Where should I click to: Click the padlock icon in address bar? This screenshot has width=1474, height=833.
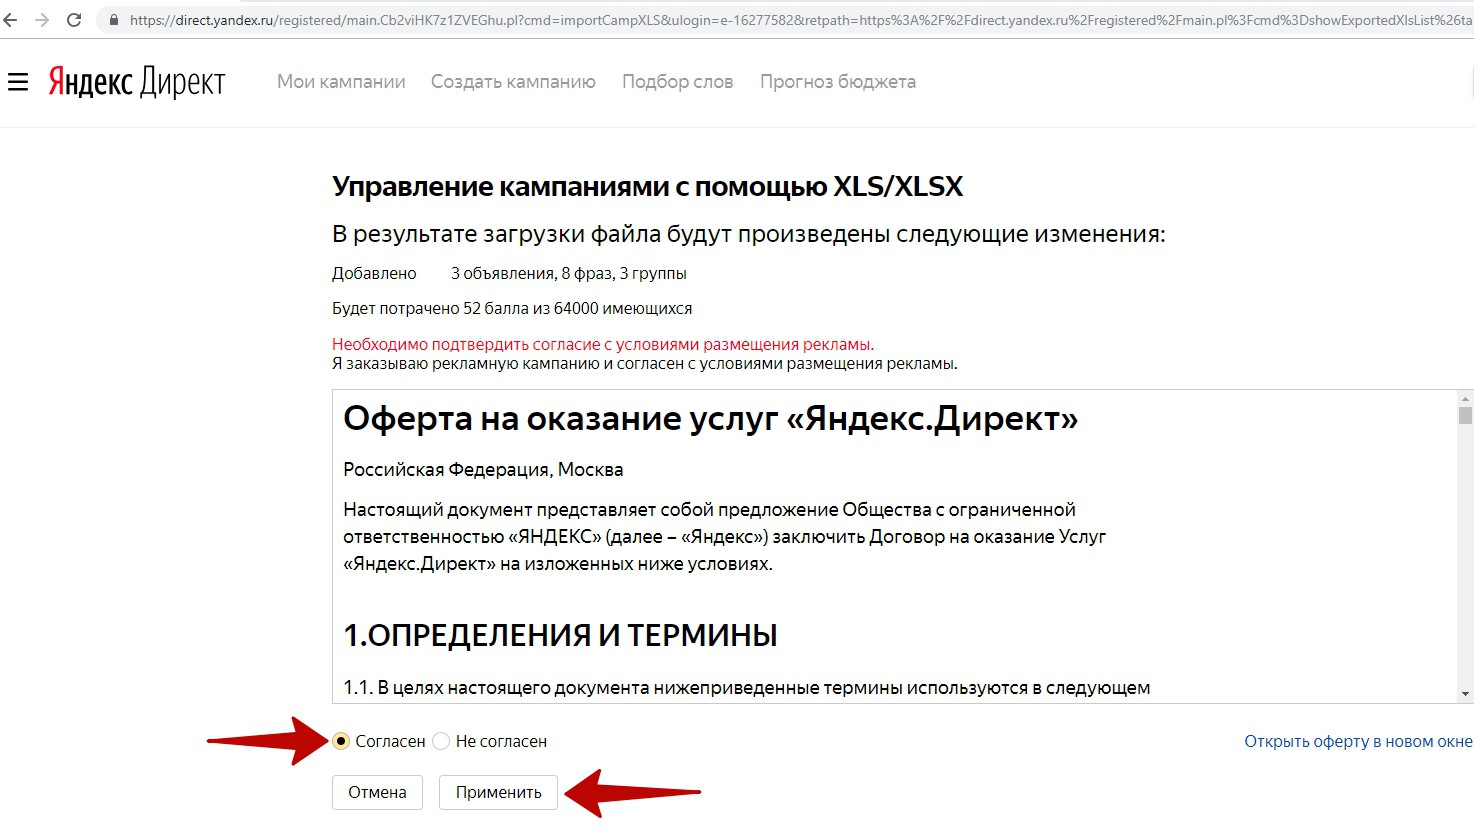pyautogui.click(x=113, y=20)
